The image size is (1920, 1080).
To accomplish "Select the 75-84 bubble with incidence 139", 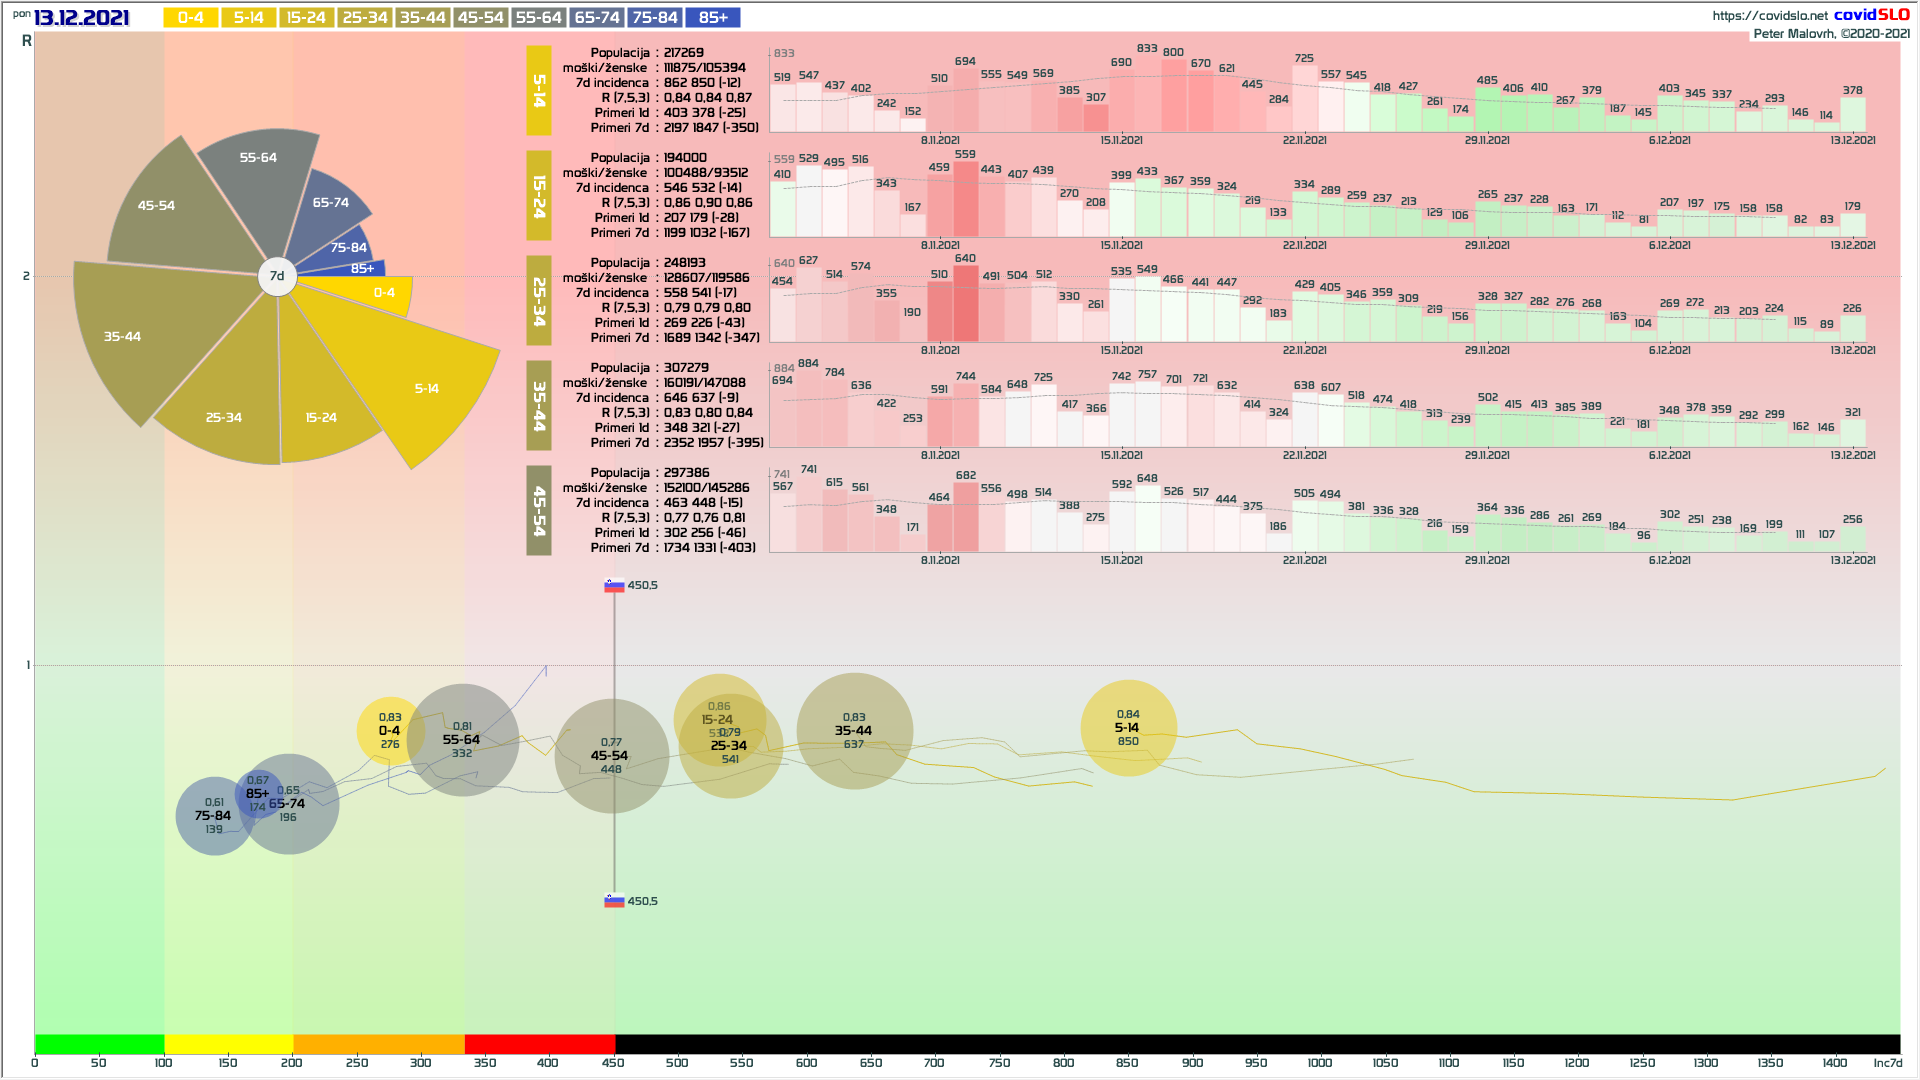I will [x=213, y=816].
